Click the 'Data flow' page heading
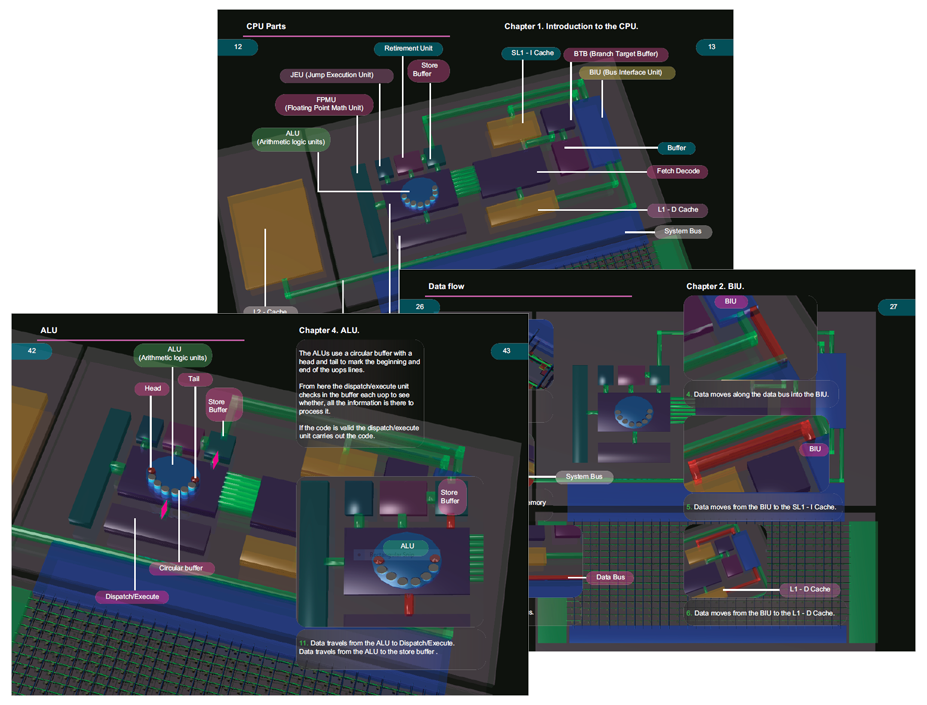Image resolution: width=927 pixels, height=705 pixels. [x=446, y=286]
